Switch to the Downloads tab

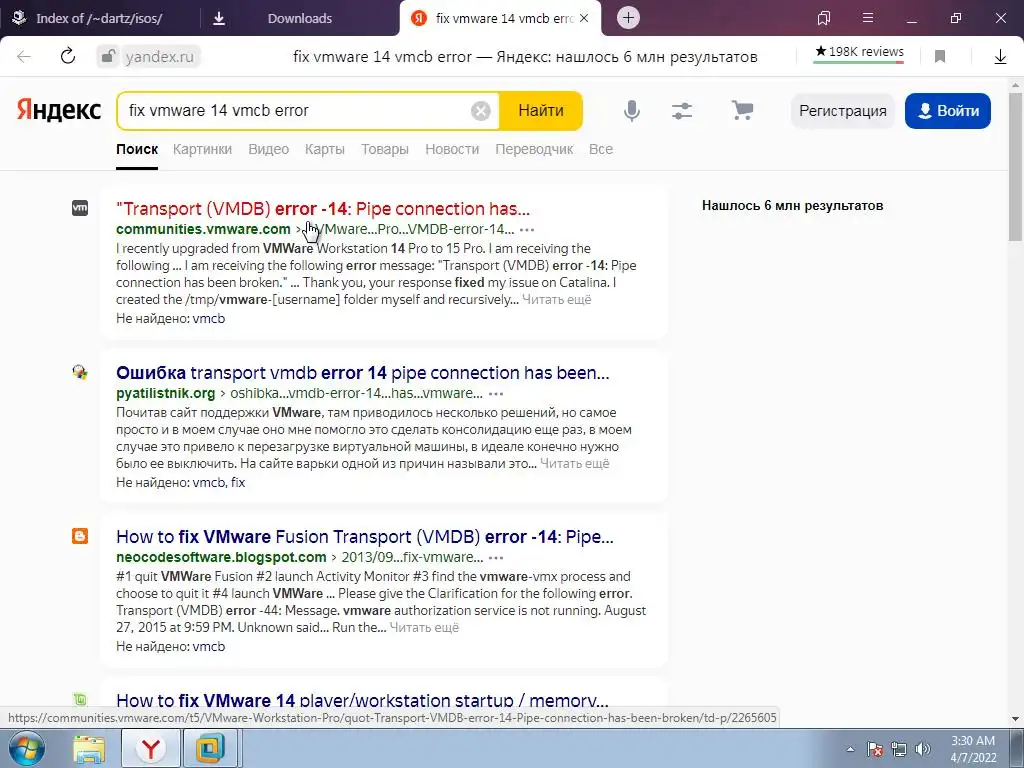pos(299,18)
